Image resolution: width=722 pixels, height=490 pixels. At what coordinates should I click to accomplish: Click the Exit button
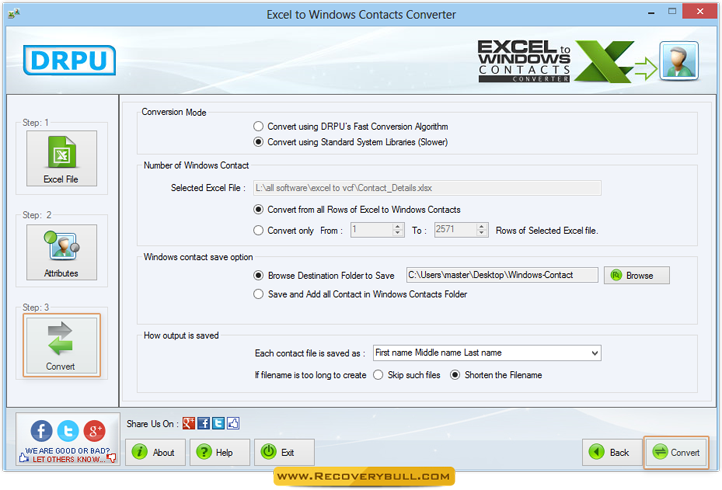[x=284, y=452]
